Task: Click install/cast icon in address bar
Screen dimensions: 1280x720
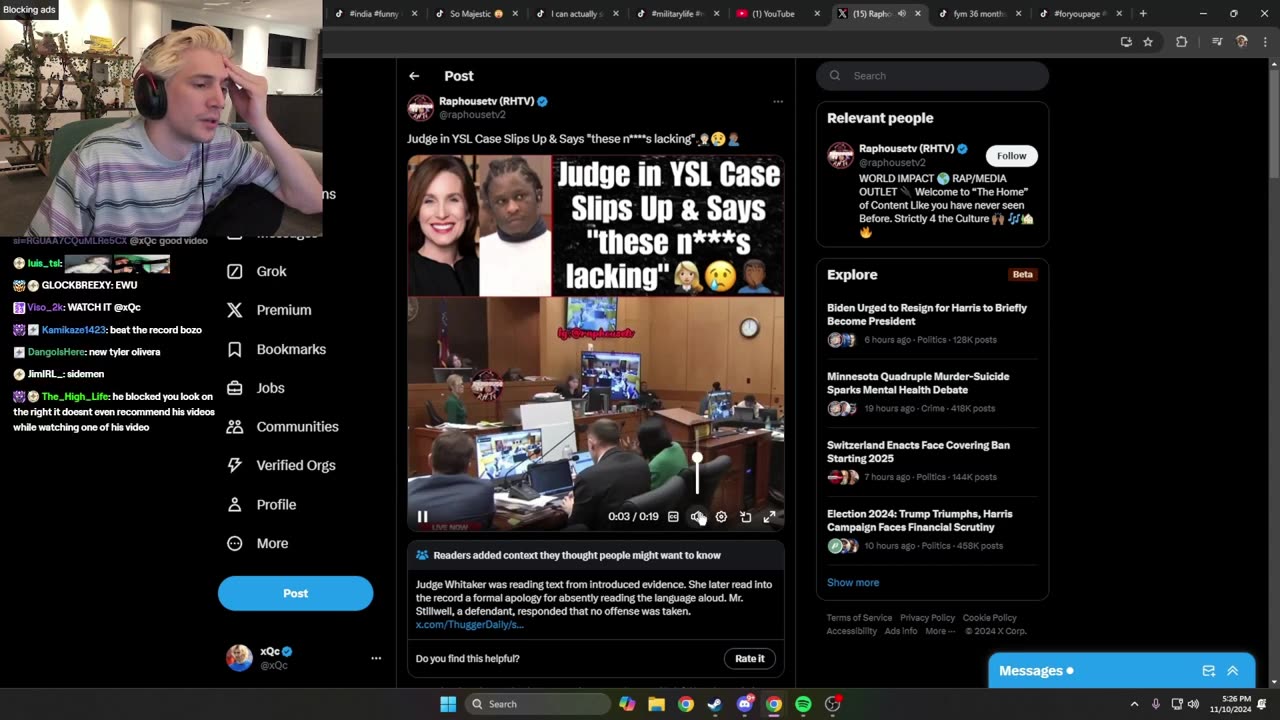Action: (x=1126, y=42)
